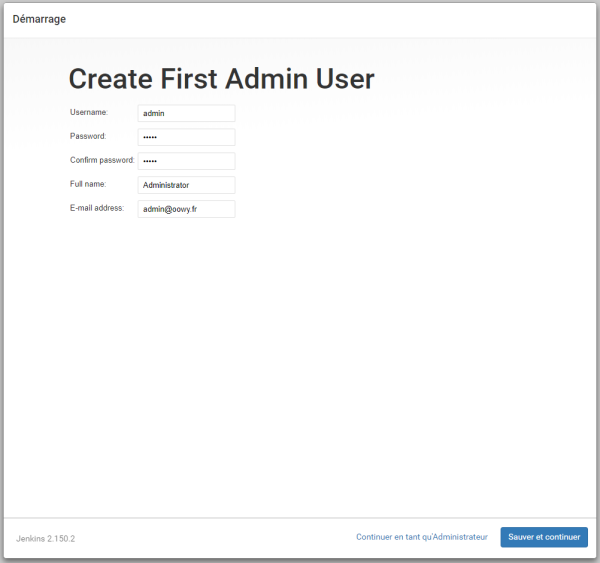Focus the Password input field

186,137
